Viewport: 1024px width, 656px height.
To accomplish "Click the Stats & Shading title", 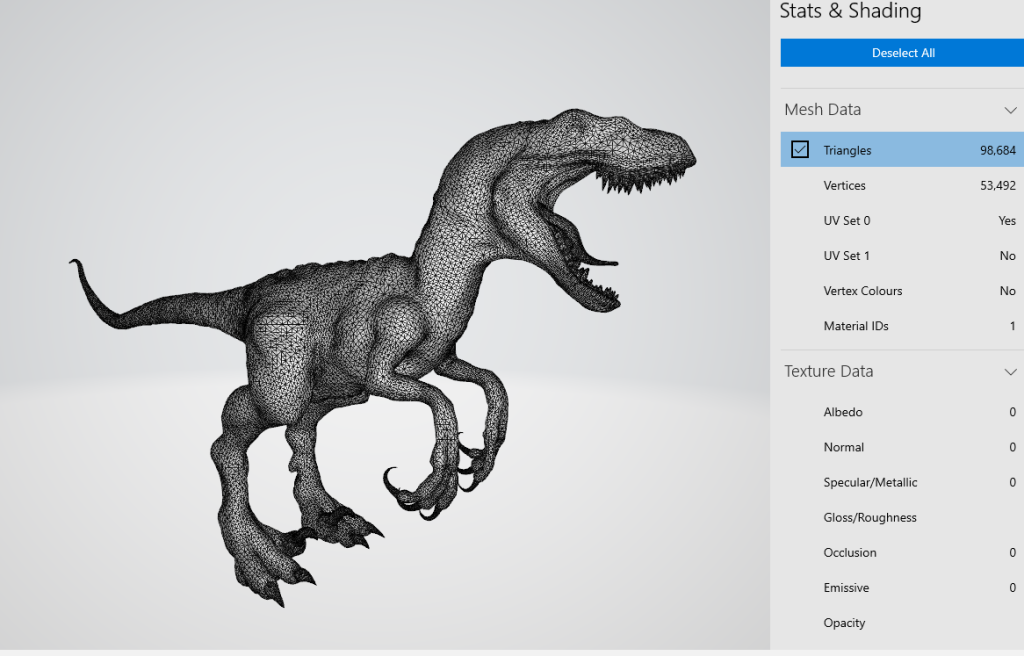I will click(850, 11).
